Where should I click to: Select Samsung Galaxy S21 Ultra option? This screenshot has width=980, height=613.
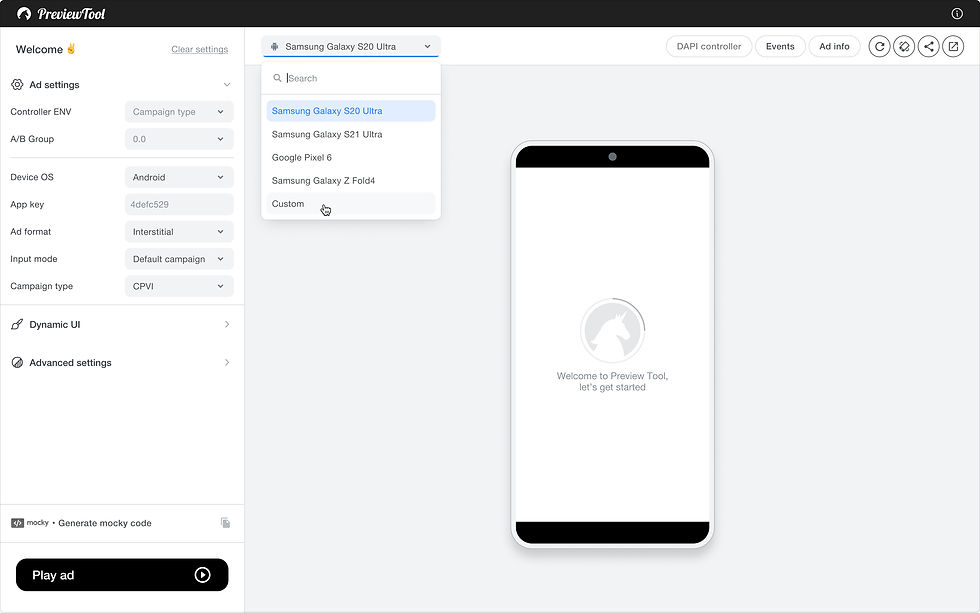351,134
